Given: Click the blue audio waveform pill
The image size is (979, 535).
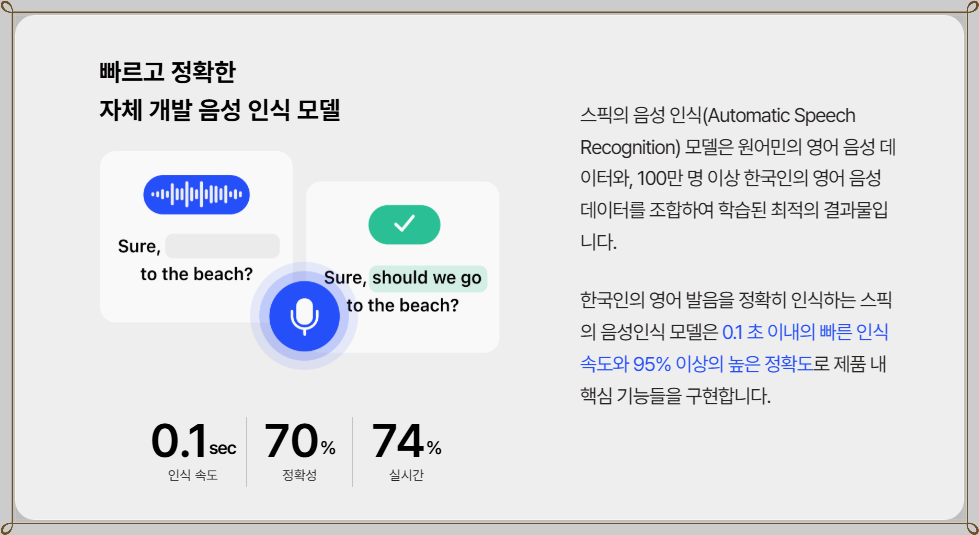Looking at the screenshot, I should 197,195.
